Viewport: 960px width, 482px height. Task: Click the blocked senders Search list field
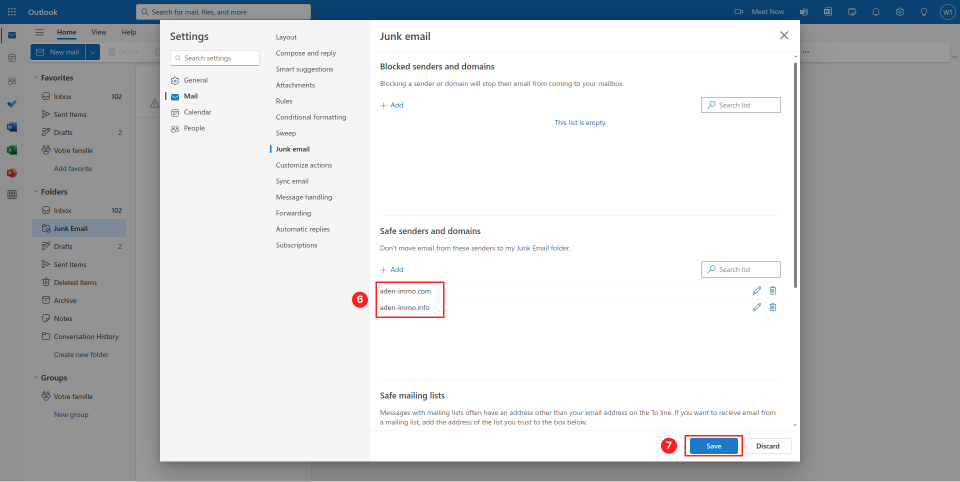[x=741, y=105]
